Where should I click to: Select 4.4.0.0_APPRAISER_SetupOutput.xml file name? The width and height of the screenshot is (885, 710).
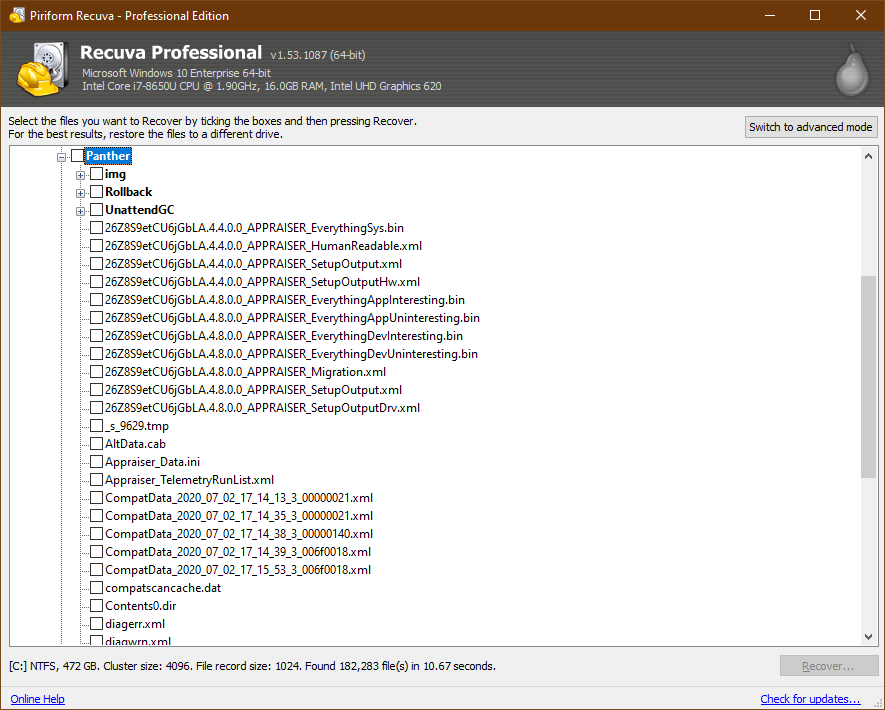pos(253,264)
